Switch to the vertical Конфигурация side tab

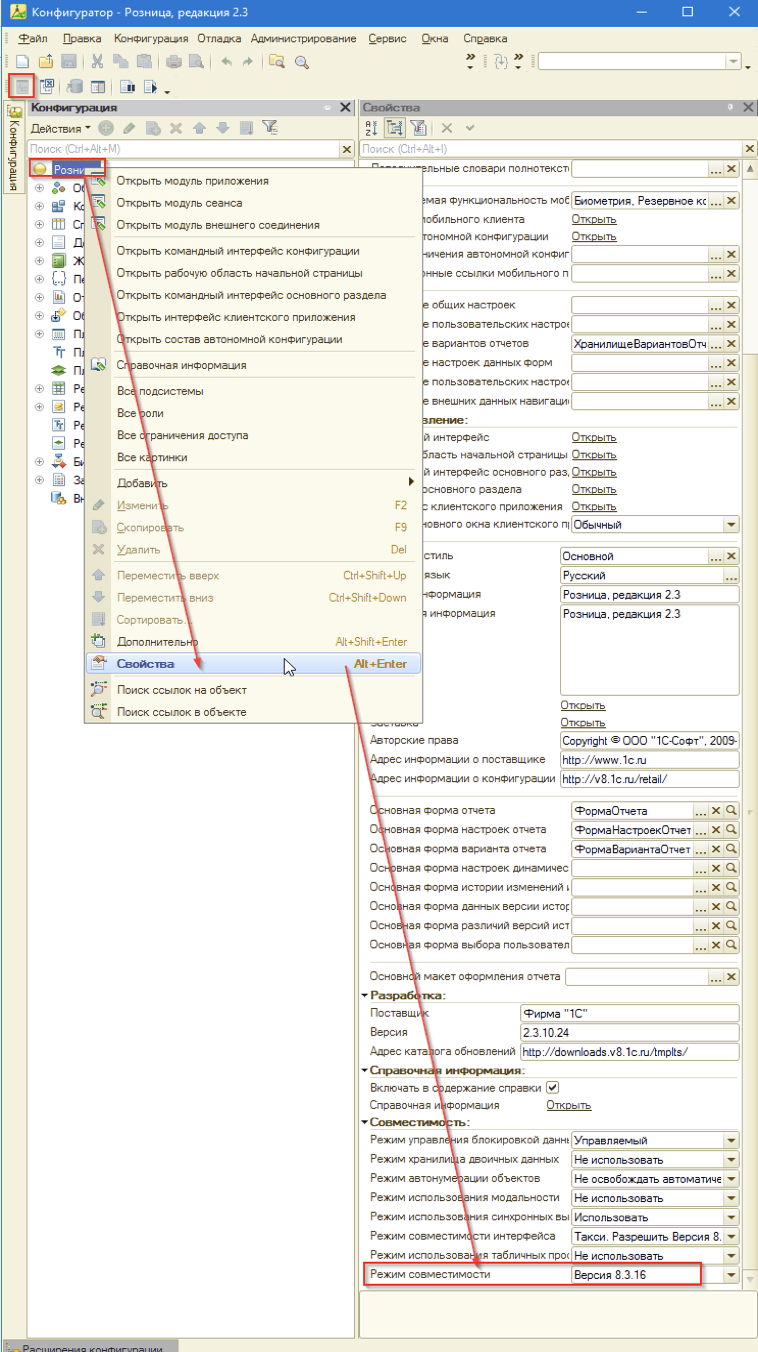click(15, 150)
